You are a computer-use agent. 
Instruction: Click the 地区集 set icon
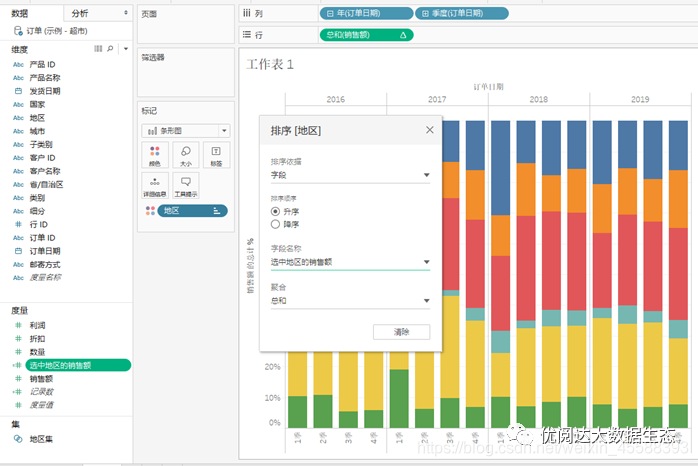(x=18, y=439)
